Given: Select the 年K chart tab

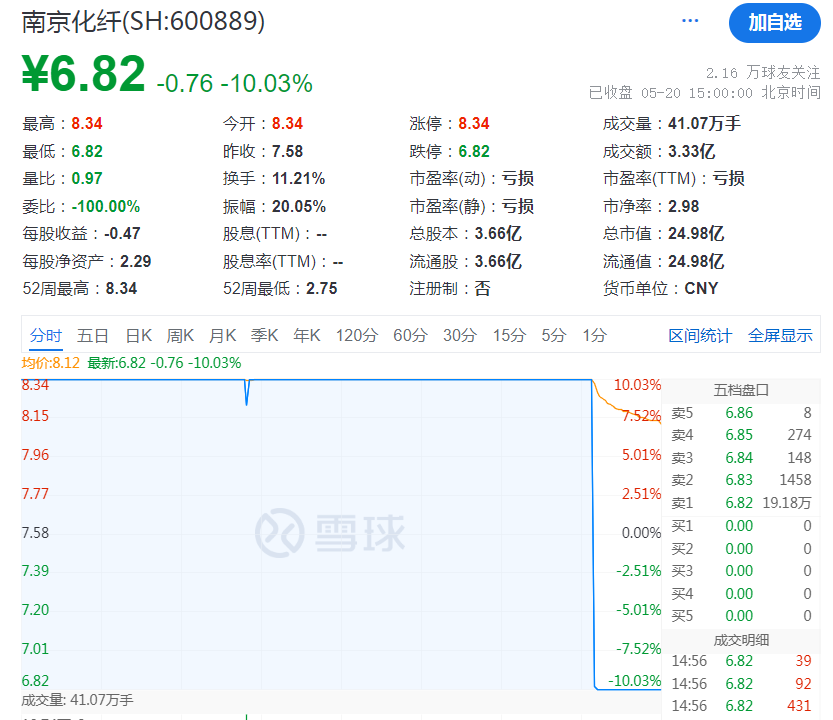Looking at the screenshot, I should click(x=307, y=335).
